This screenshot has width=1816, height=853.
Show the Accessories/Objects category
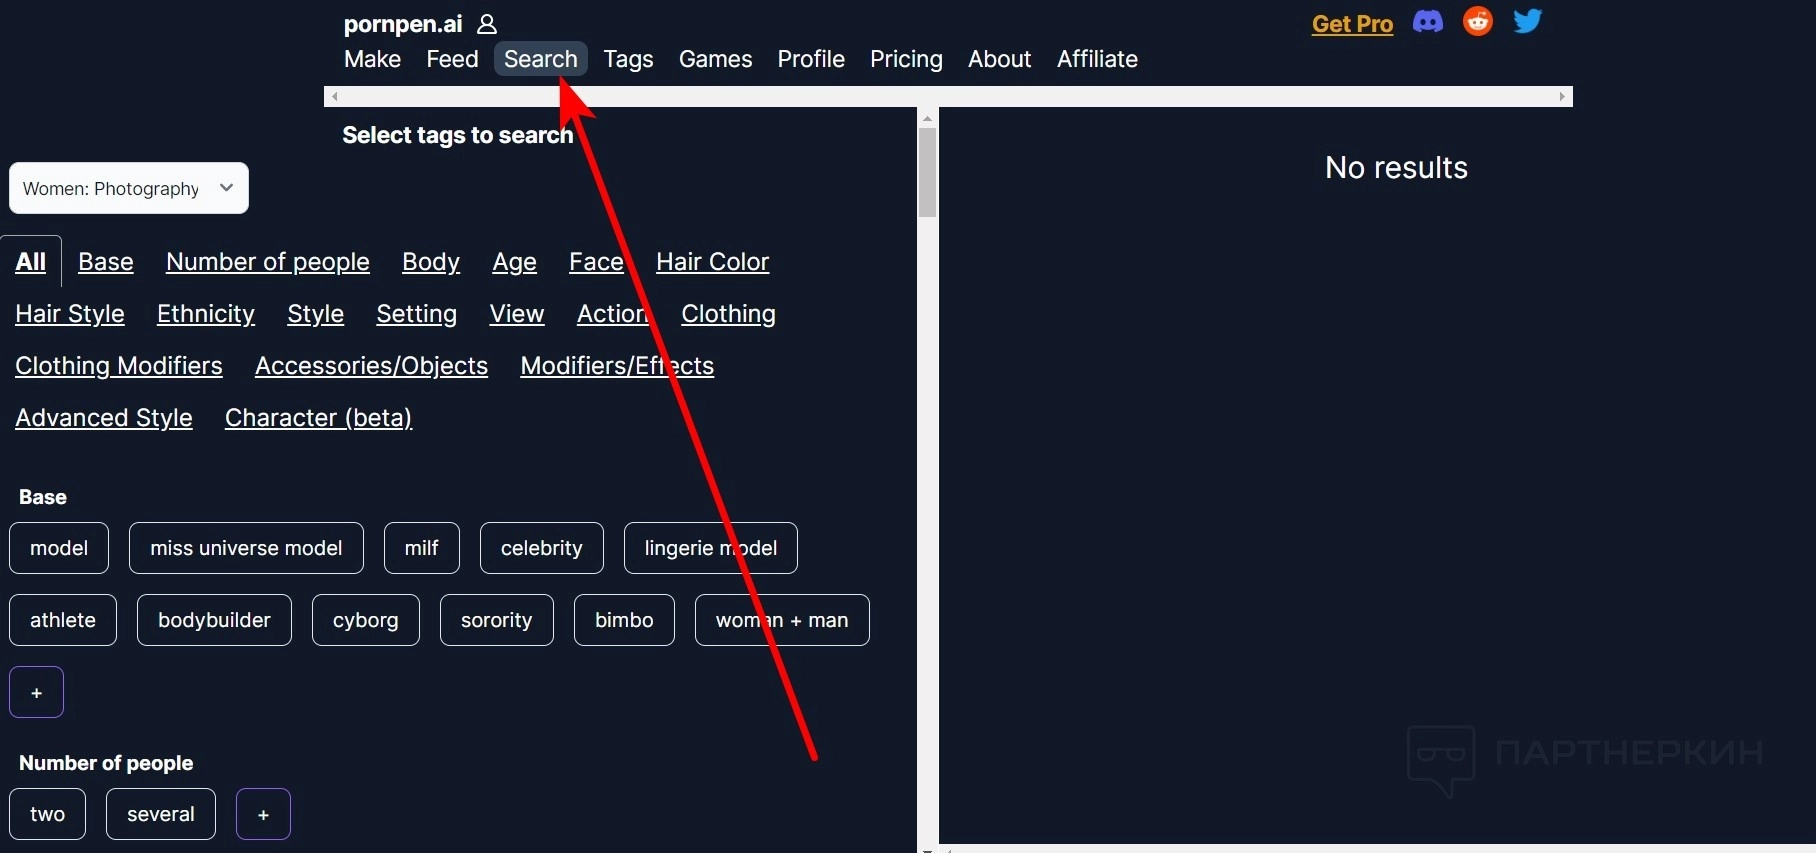coord(371,366)
